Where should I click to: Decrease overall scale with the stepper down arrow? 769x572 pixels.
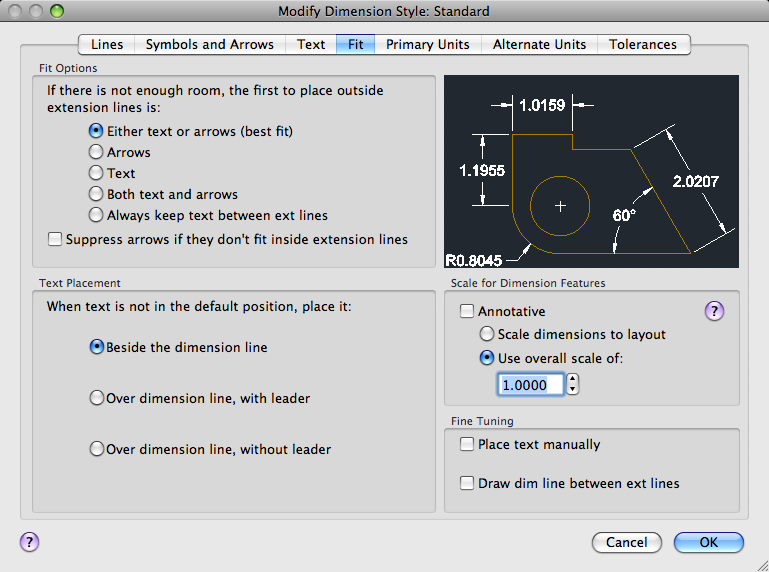572,389
